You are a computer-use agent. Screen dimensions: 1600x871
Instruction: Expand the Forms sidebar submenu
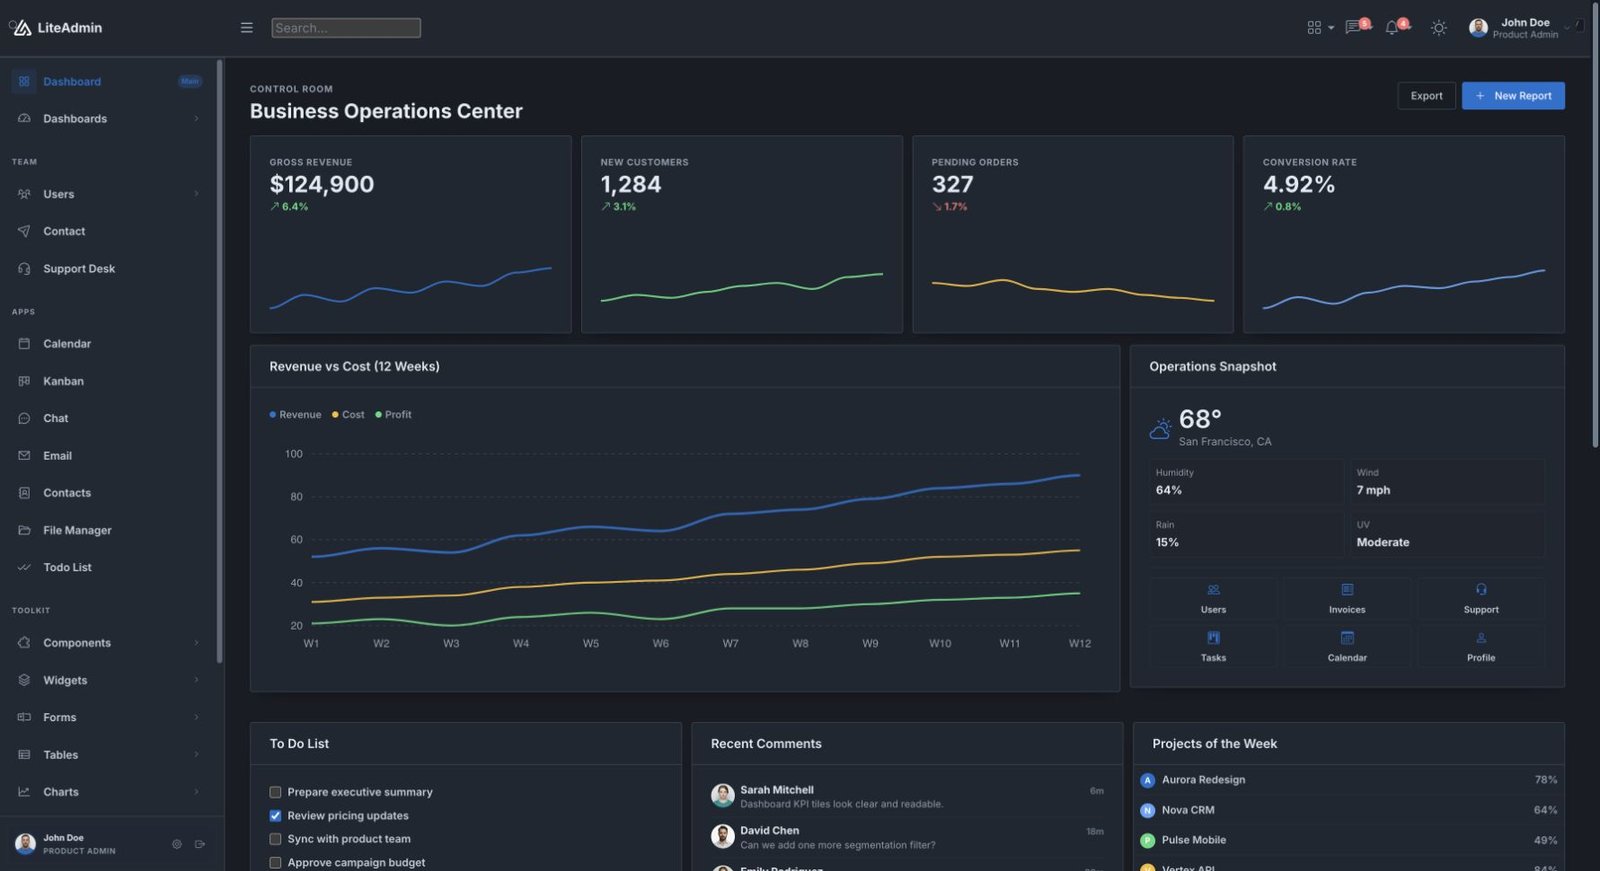tap(111, 717)
